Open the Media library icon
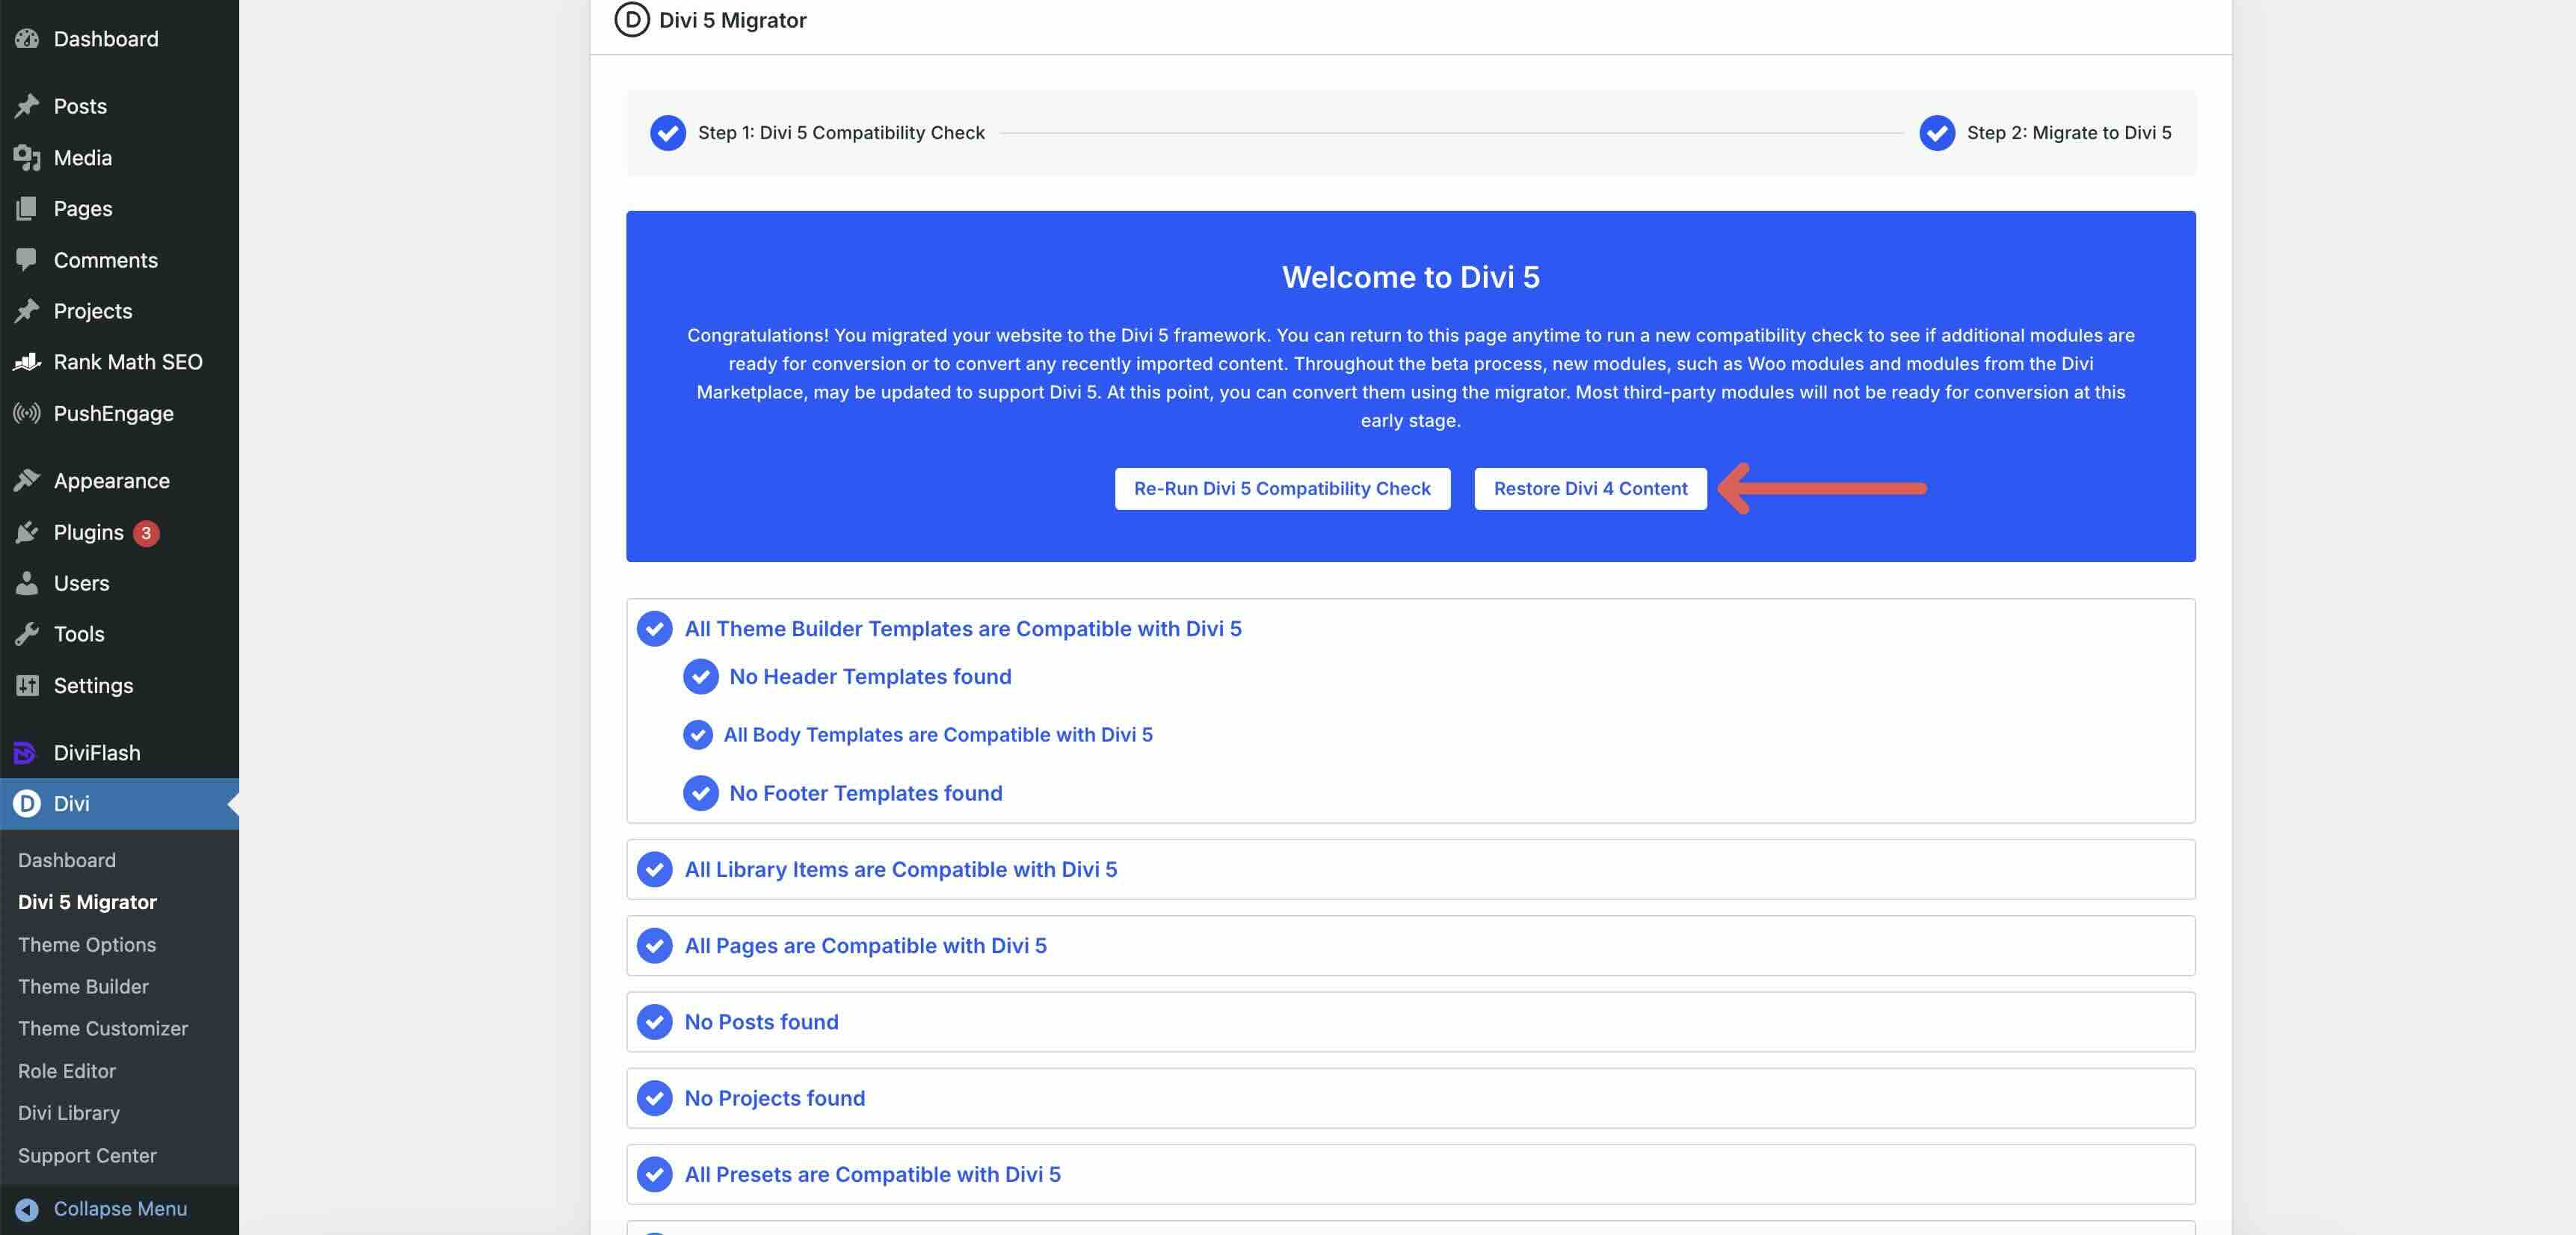The height and width of the screenshot is (1235, 2576). coord(27,157)
